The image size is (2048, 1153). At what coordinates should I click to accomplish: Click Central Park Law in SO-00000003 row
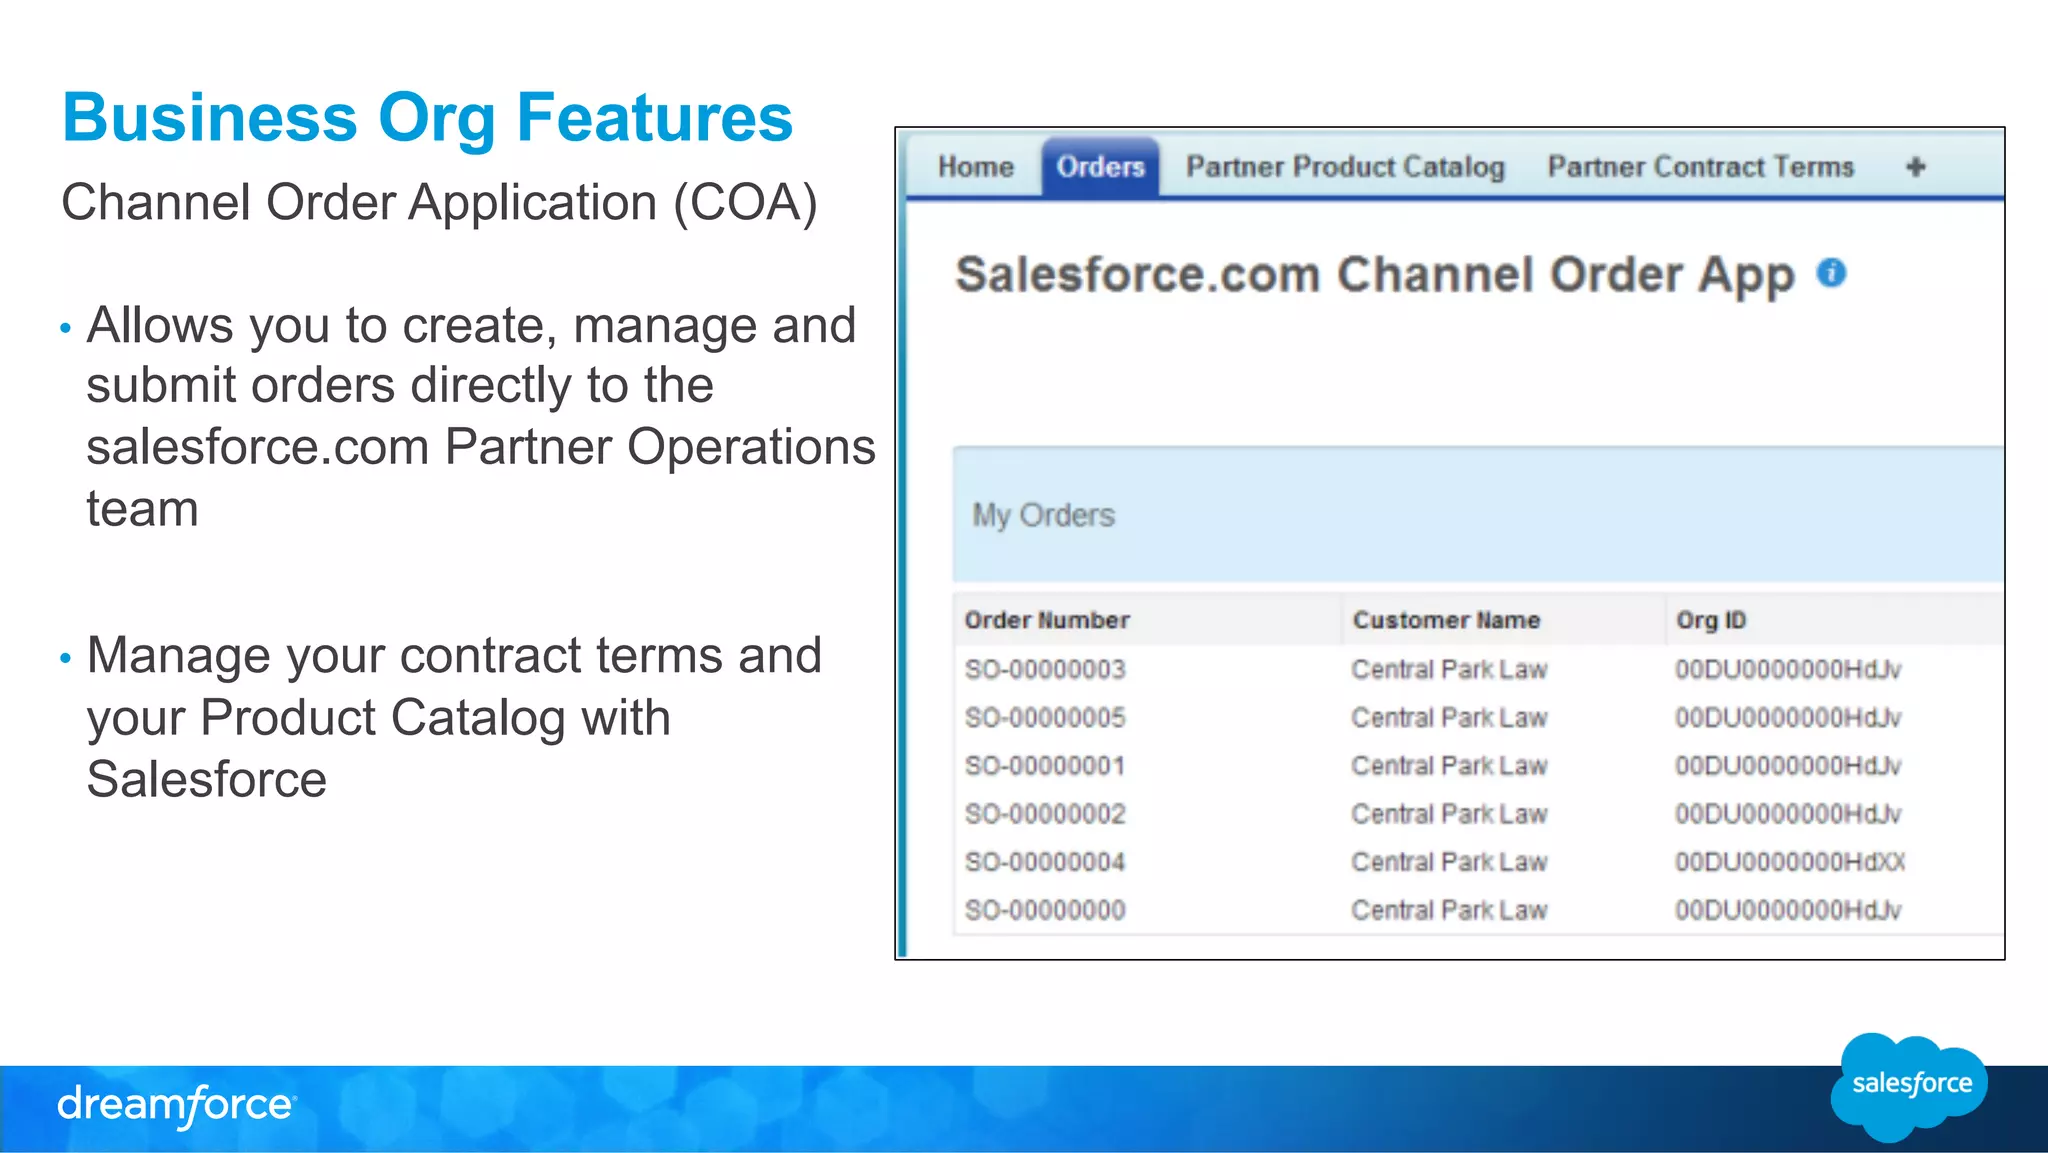(x=1449, y=669)
